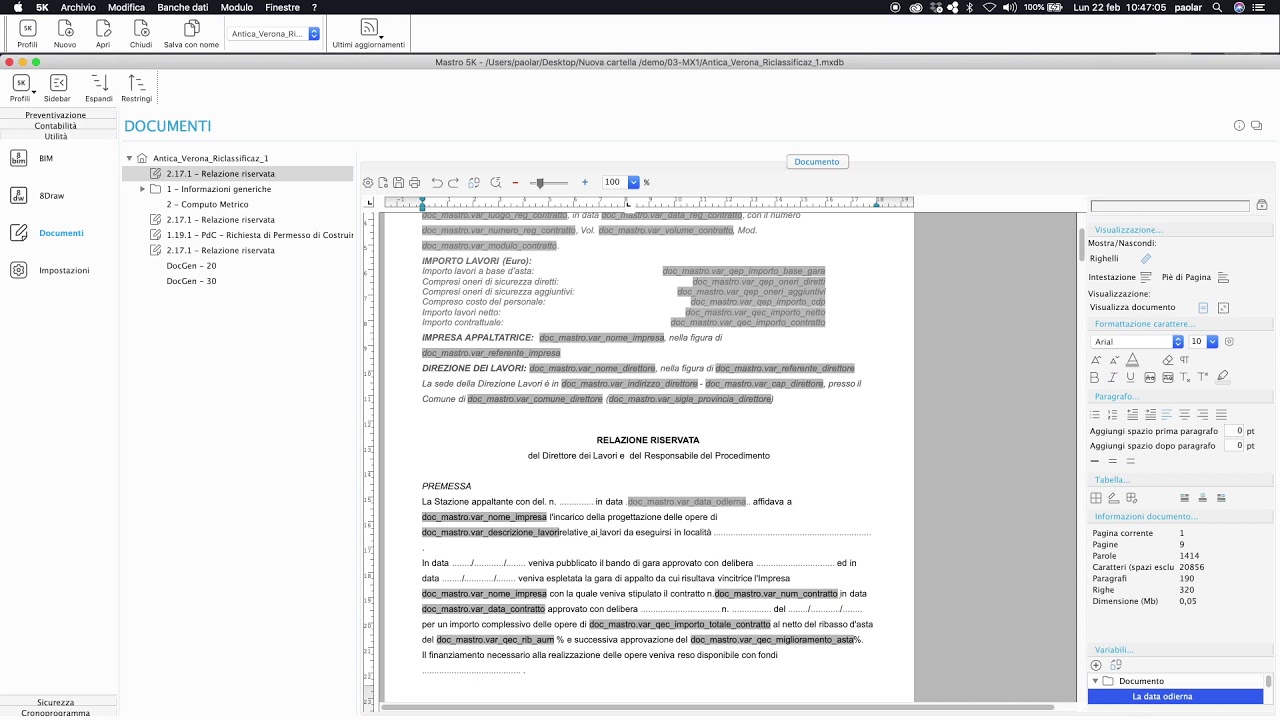Open the Modulo menu

[236, 7]
